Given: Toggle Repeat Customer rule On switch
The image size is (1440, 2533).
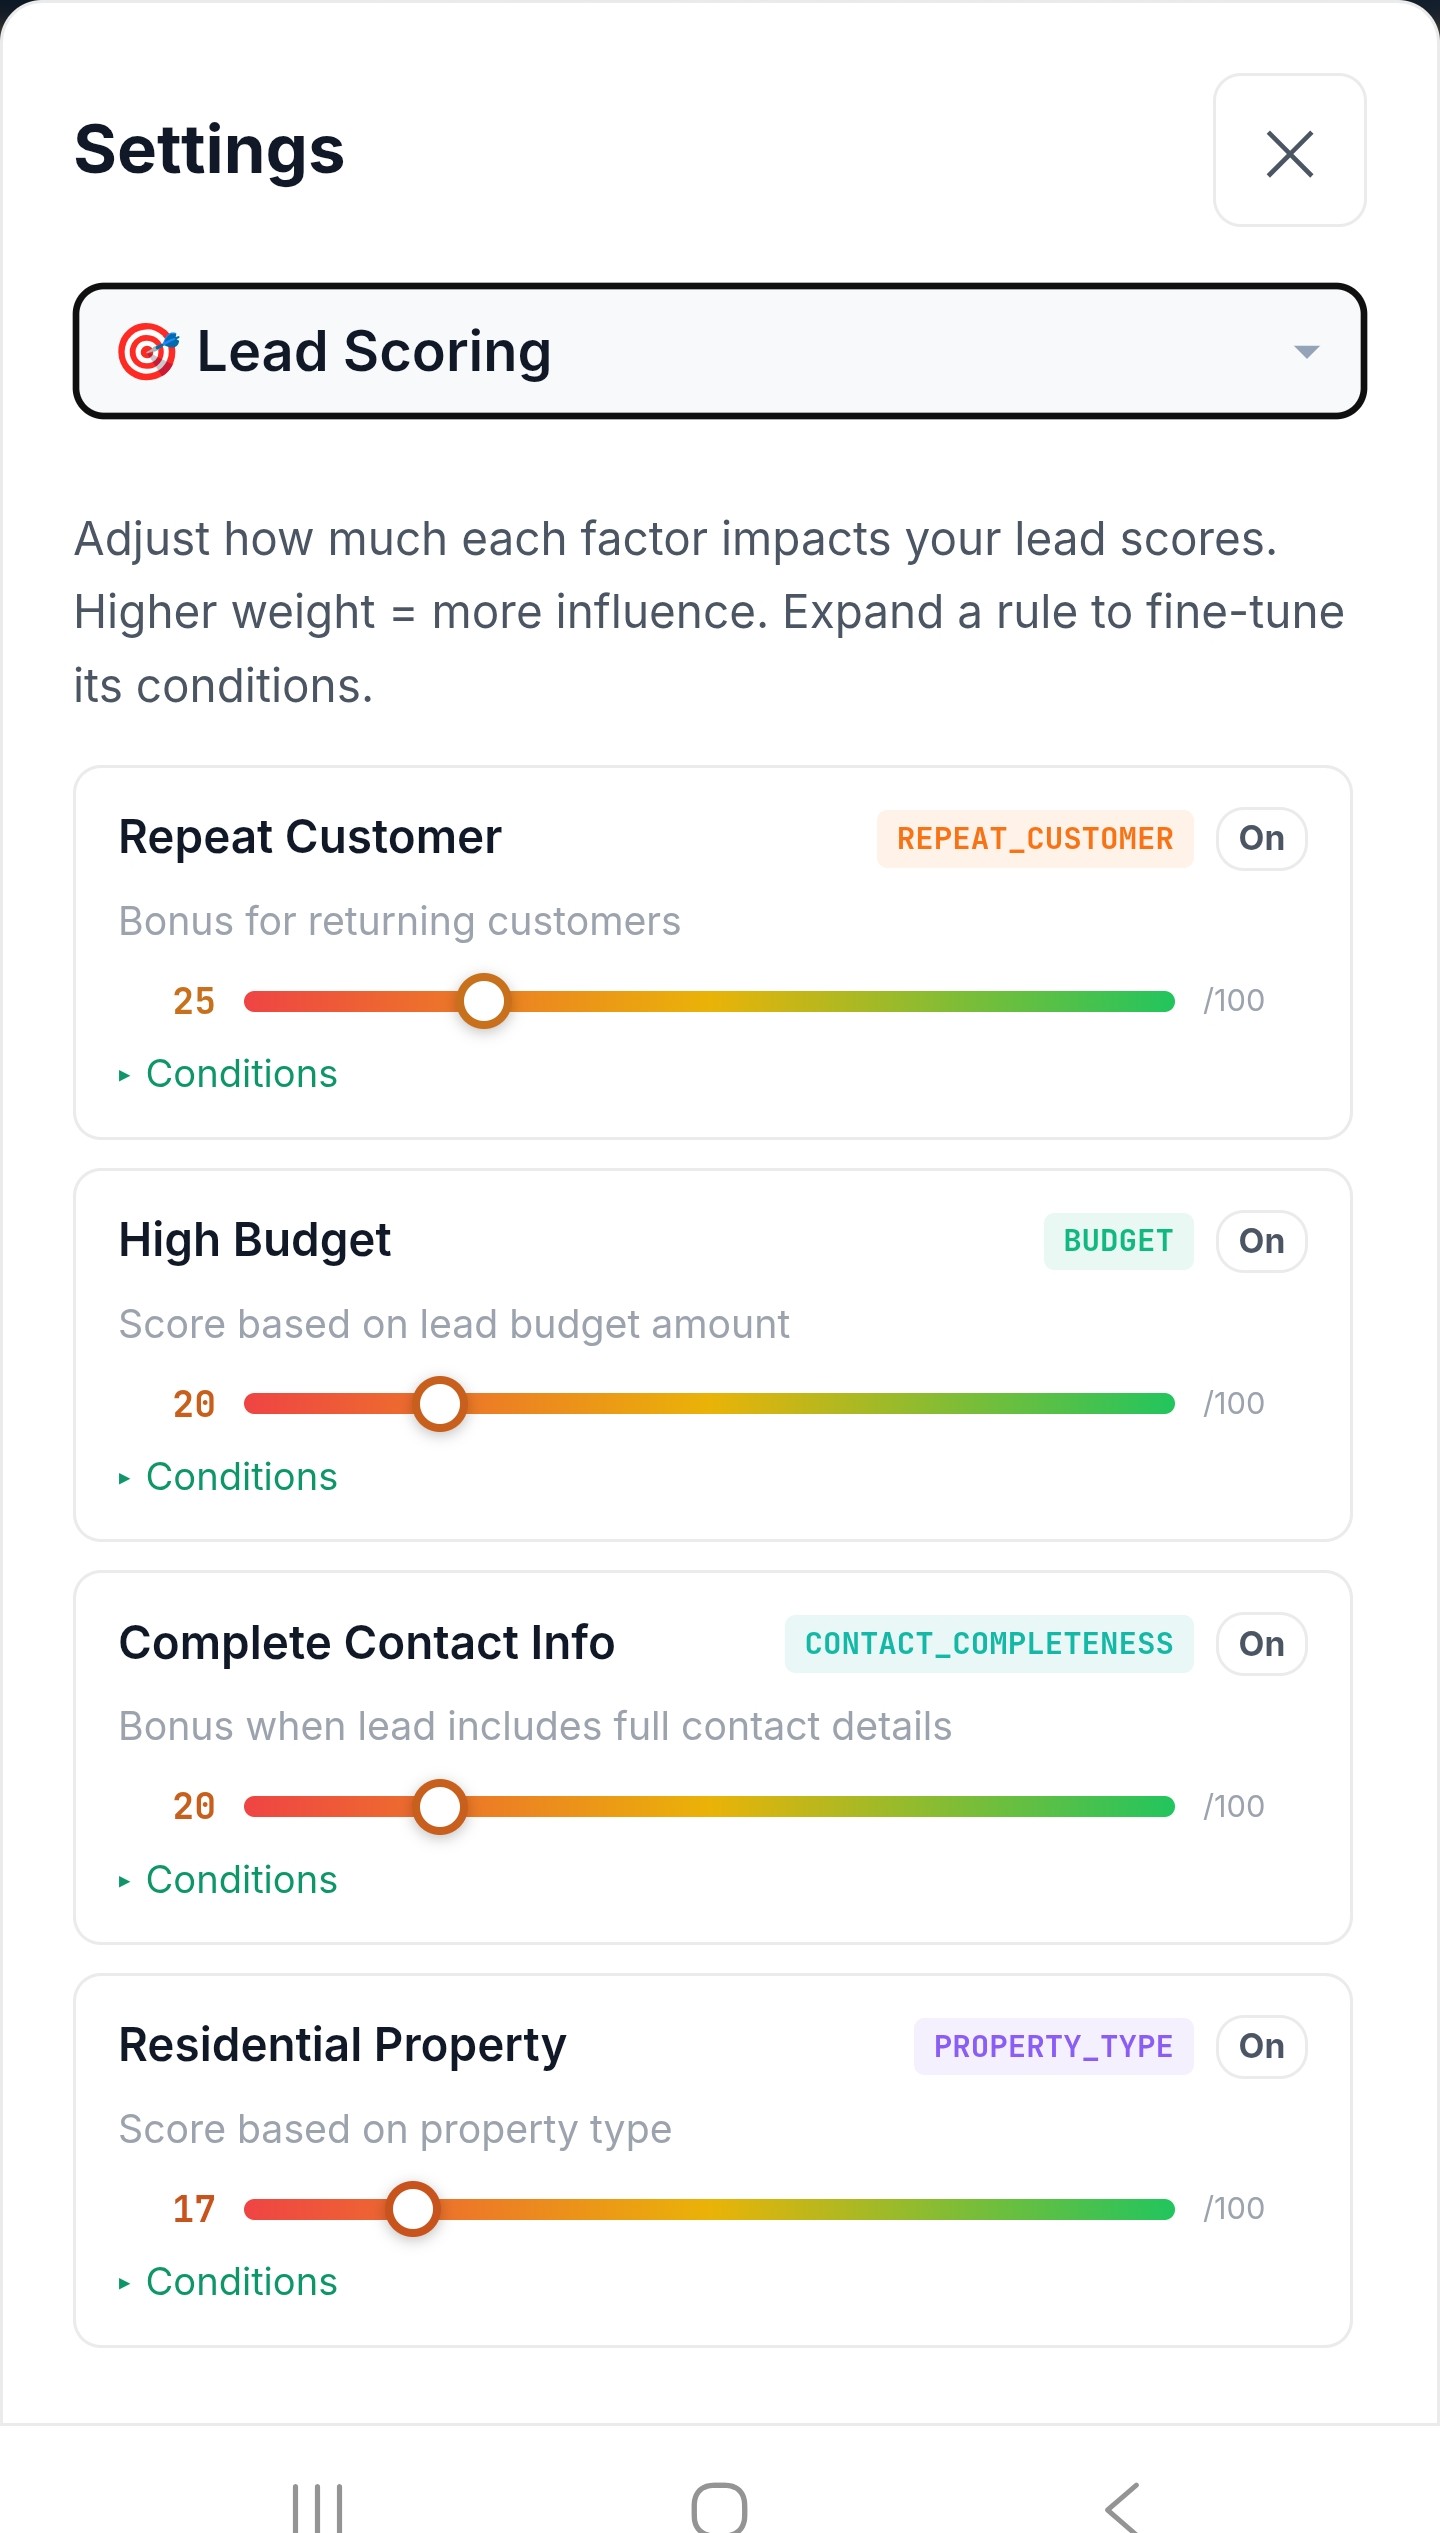Looking at the screenshot, I should (1261, 838).
